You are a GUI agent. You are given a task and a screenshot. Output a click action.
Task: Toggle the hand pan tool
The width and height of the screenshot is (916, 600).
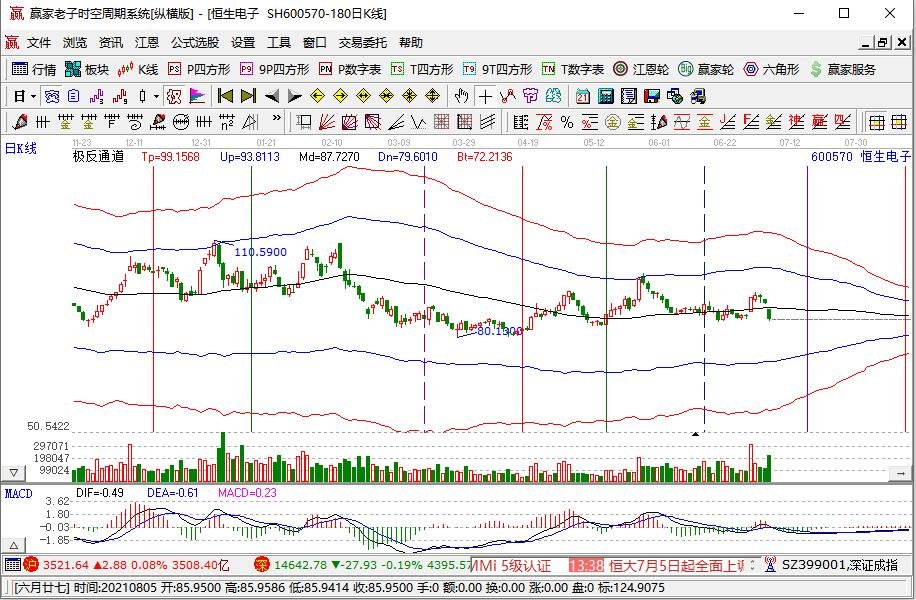[462, 96]
